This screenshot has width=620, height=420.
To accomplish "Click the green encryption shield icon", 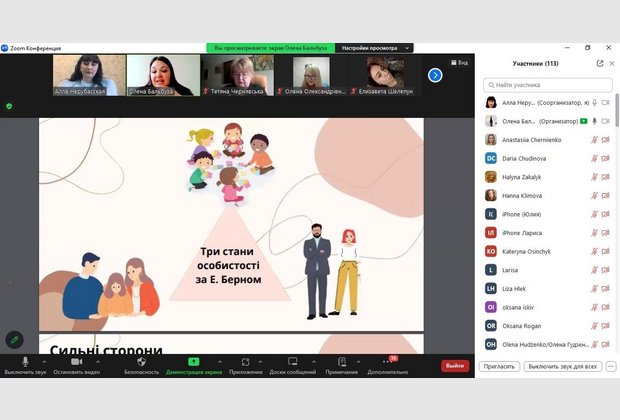I will point(9,105).
